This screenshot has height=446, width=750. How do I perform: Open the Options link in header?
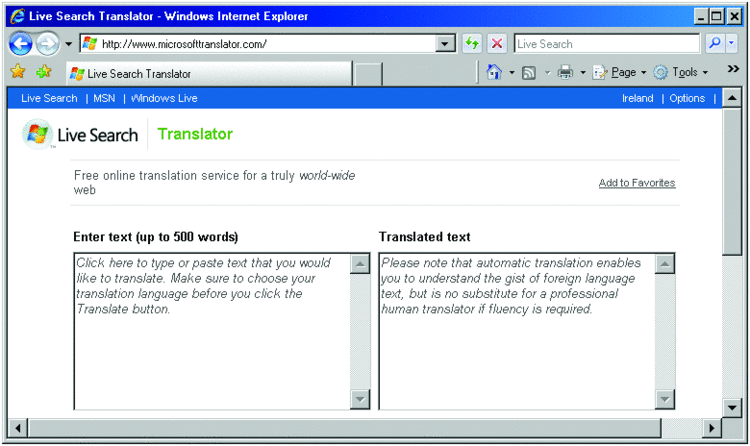click(x=687, y=98)
